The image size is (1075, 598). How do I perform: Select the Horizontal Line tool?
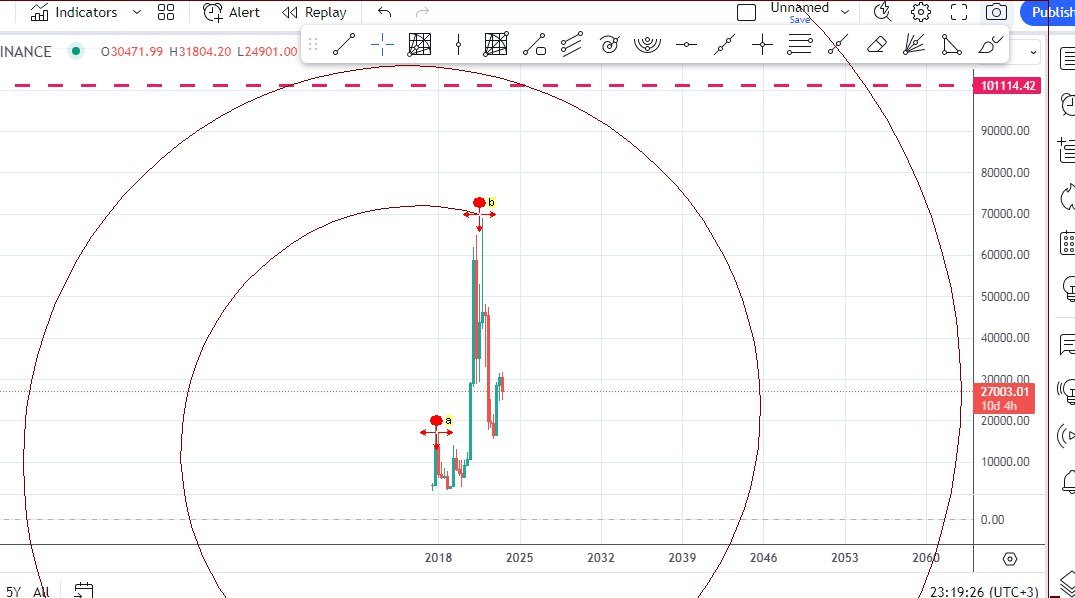coord(686,45)
